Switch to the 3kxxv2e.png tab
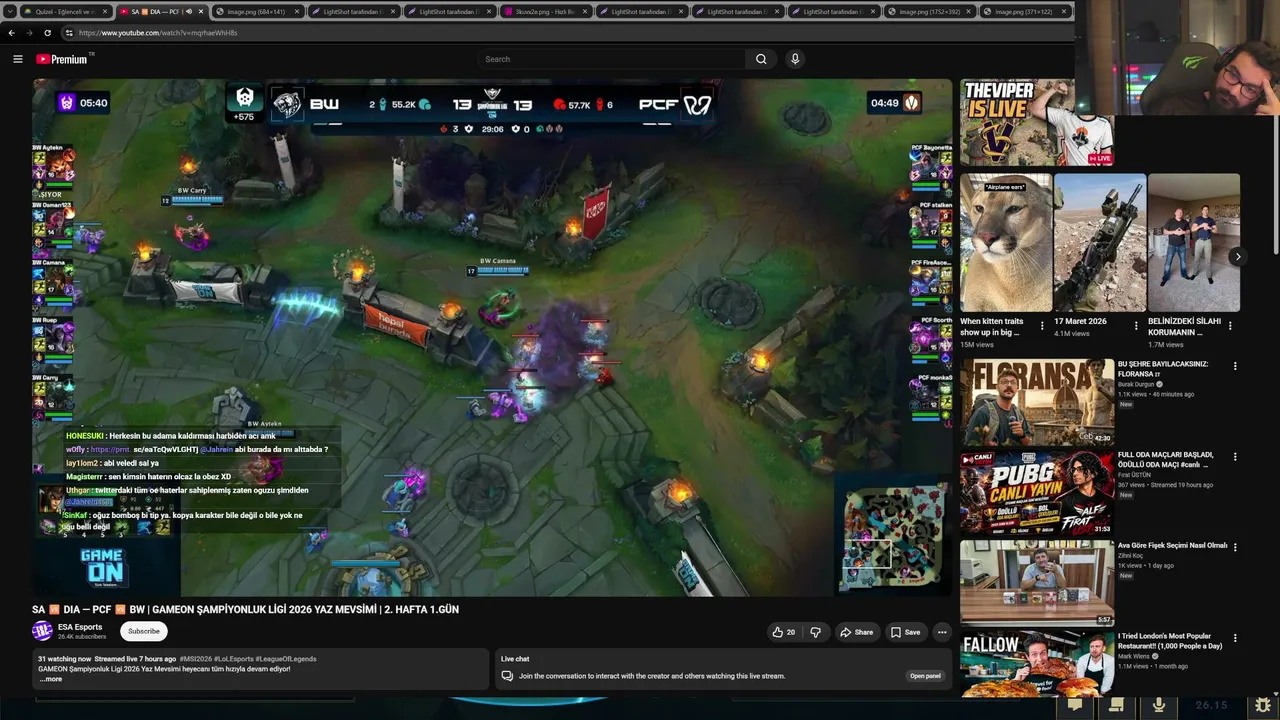This screenshot has width=1280, height=720. pos(546,12)
